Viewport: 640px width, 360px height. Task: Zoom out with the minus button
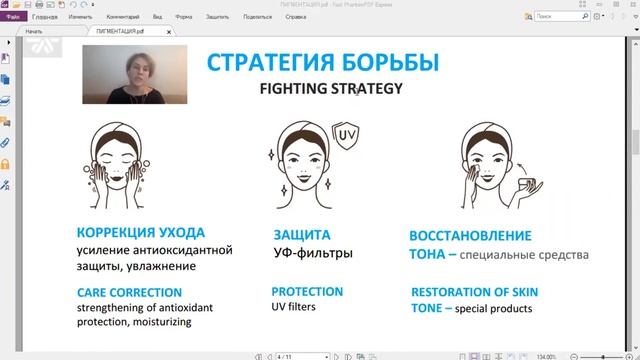coord(574,357)
